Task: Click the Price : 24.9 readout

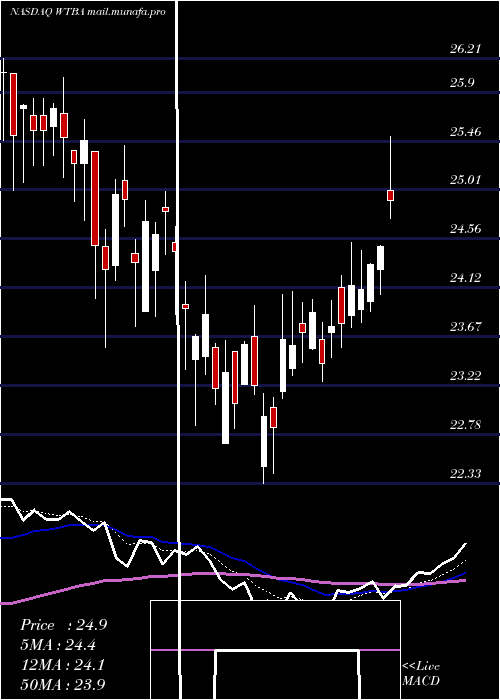Action: click(63, 625)
